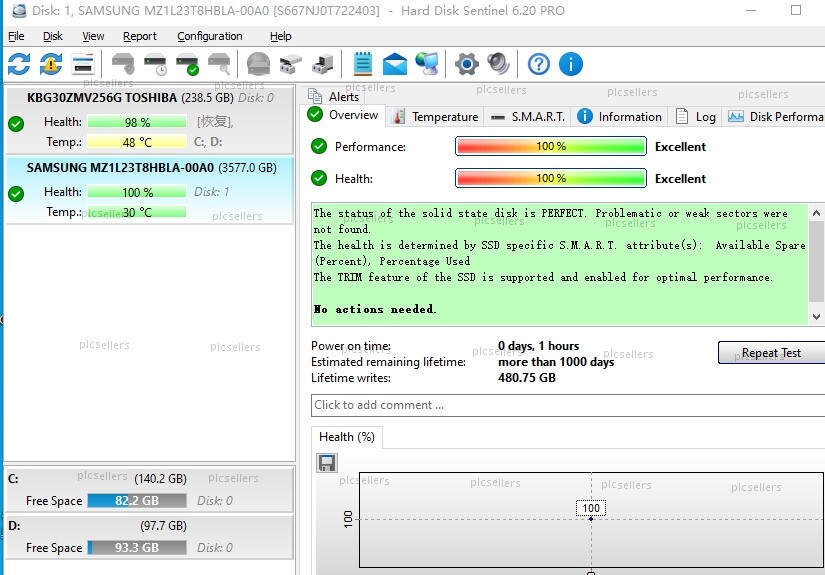The width and height of the screenshot is (825, 575).
Task: Select the SAMSUNG MZ1L23T8HBLA-00A0 disk entry
Action: click(149, 190)
